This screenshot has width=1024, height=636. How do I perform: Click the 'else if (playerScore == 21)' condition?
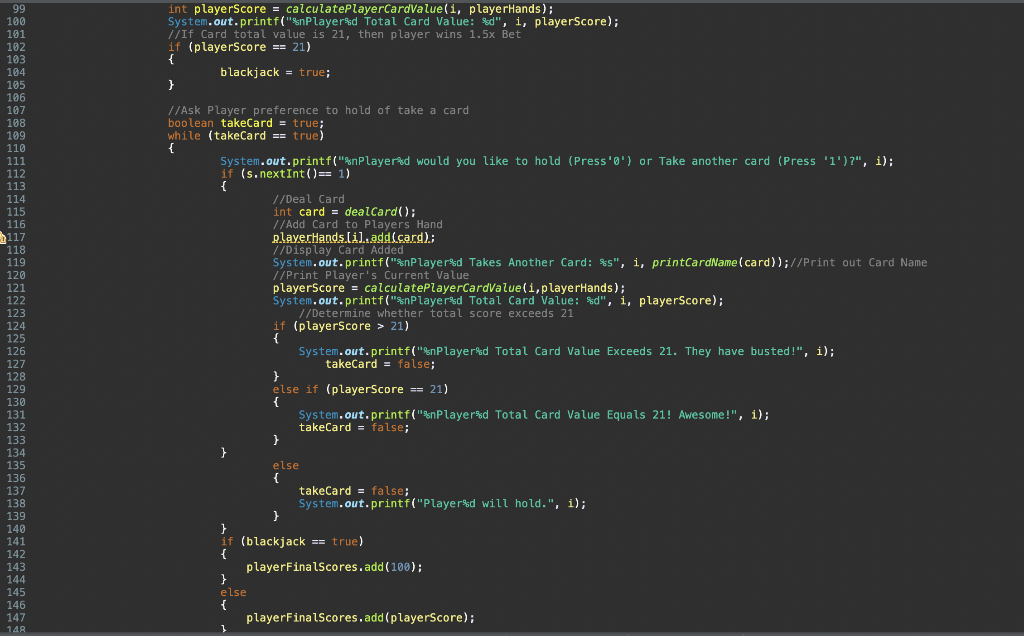(x=360, y=389)
